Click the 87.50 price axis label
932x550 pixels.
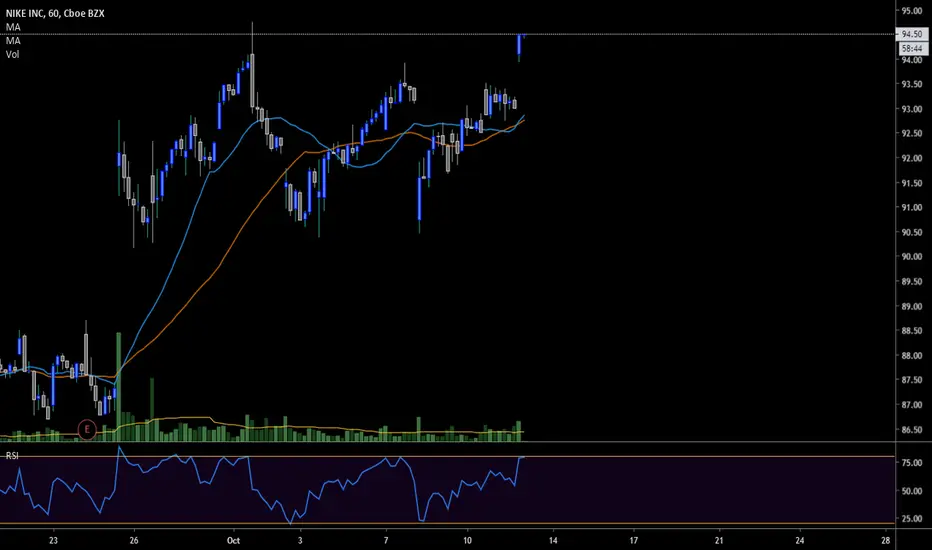pos(912,380)
